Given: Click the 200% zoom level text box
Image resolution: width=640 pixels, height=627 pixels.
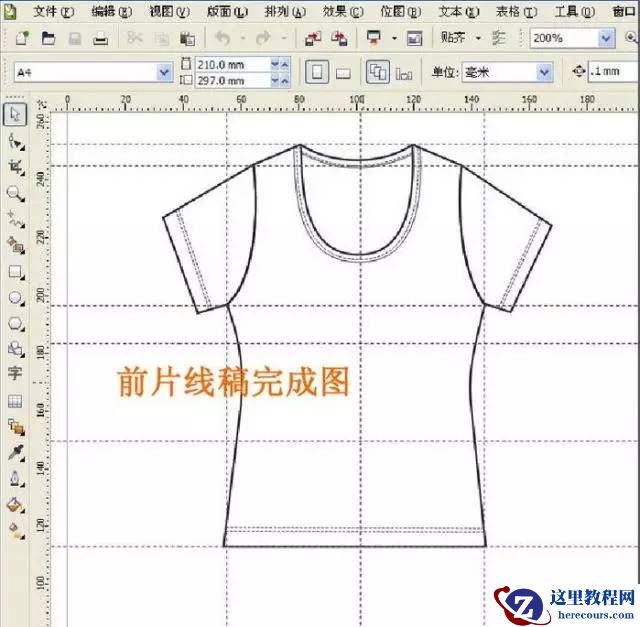Looking at the screenshot, I should (564, 38).
